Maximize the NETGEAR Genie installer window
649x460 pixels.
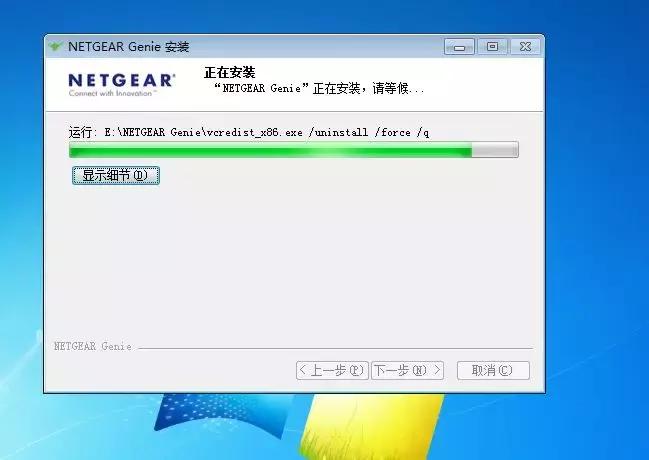pos(492,46)
